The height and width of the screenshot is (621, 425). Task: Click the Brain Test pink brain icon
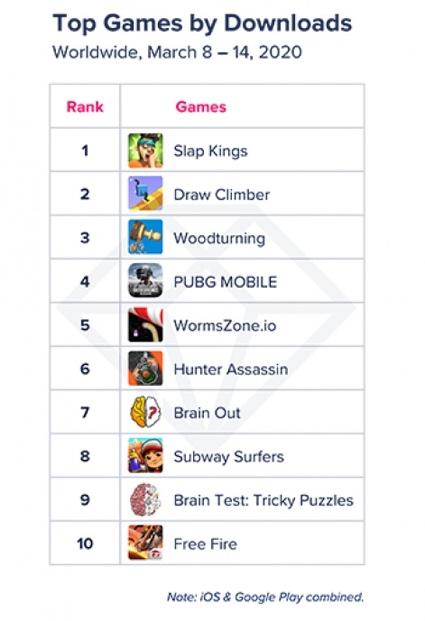click(x=145, y=499)
